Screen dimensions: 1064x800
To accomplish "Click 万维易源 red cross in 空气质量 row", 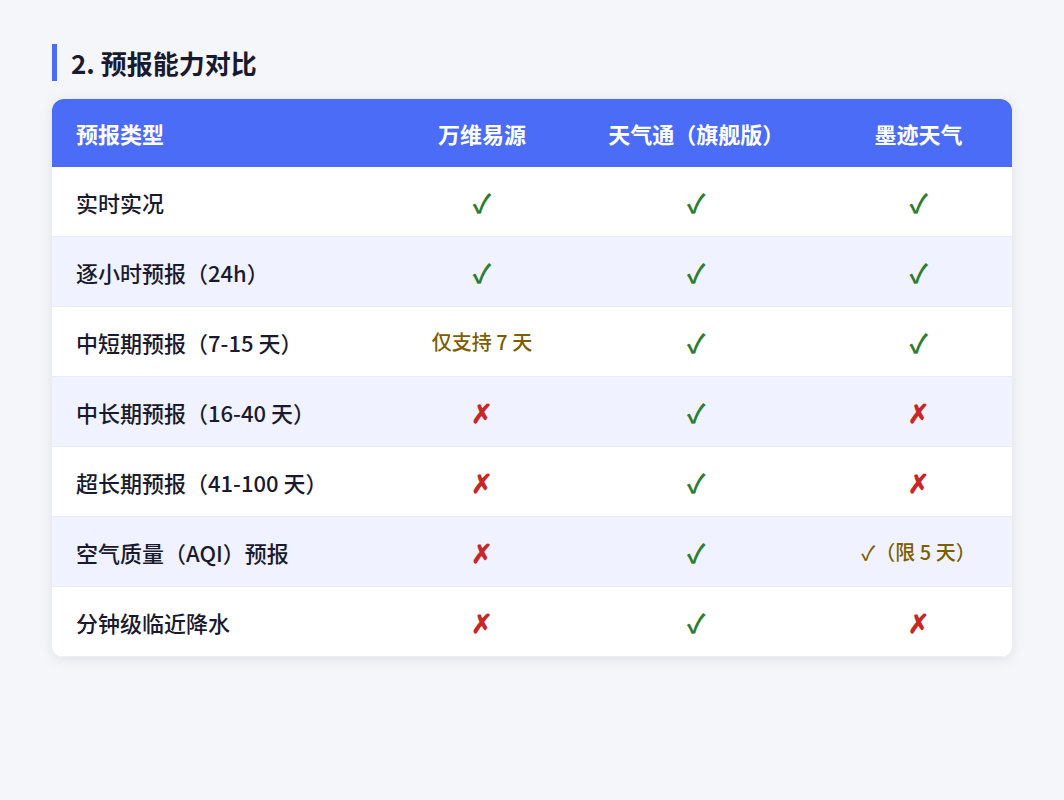I will 482,554.
